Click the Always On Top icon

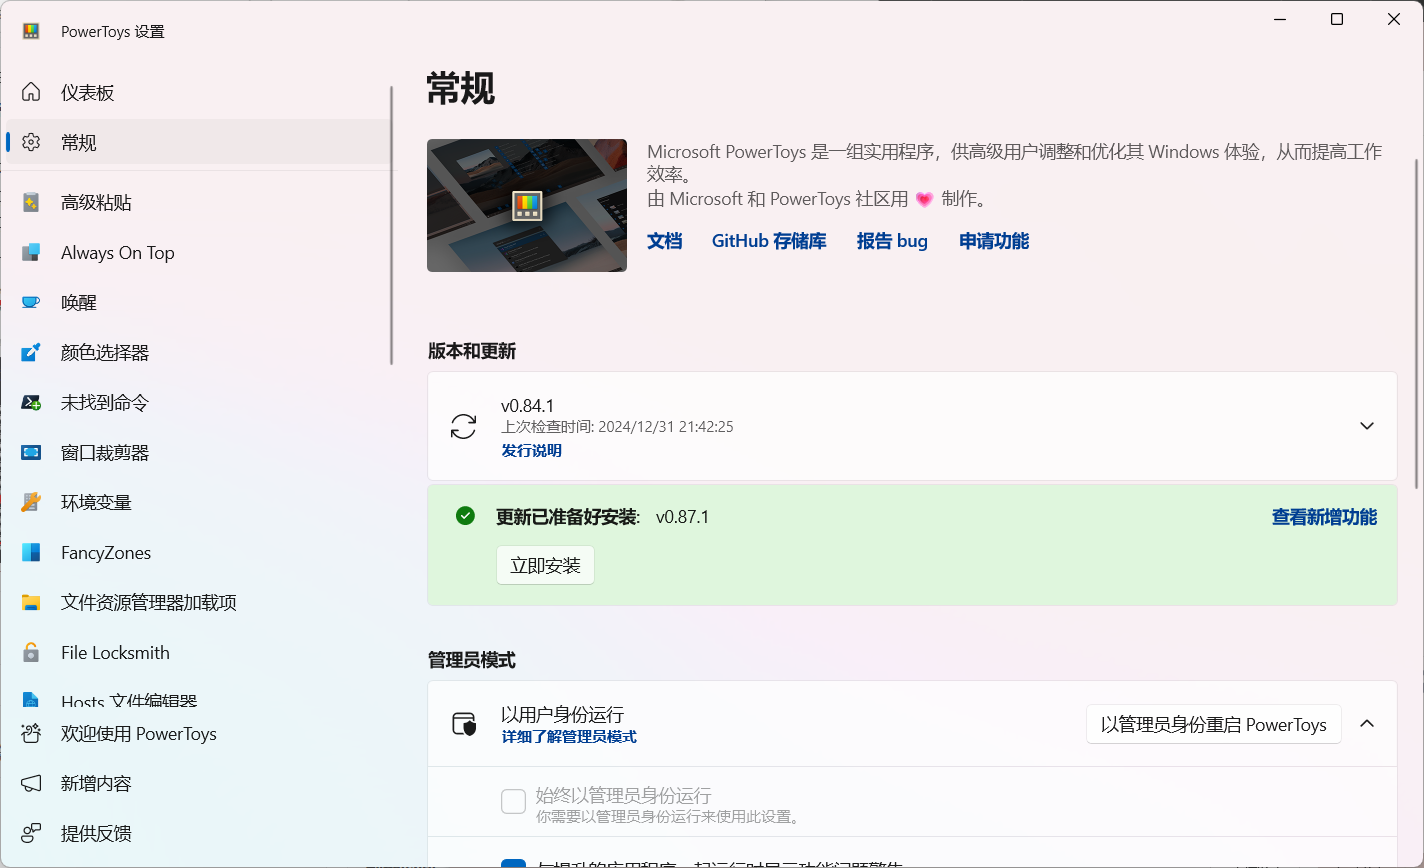[x=31, y=252]
